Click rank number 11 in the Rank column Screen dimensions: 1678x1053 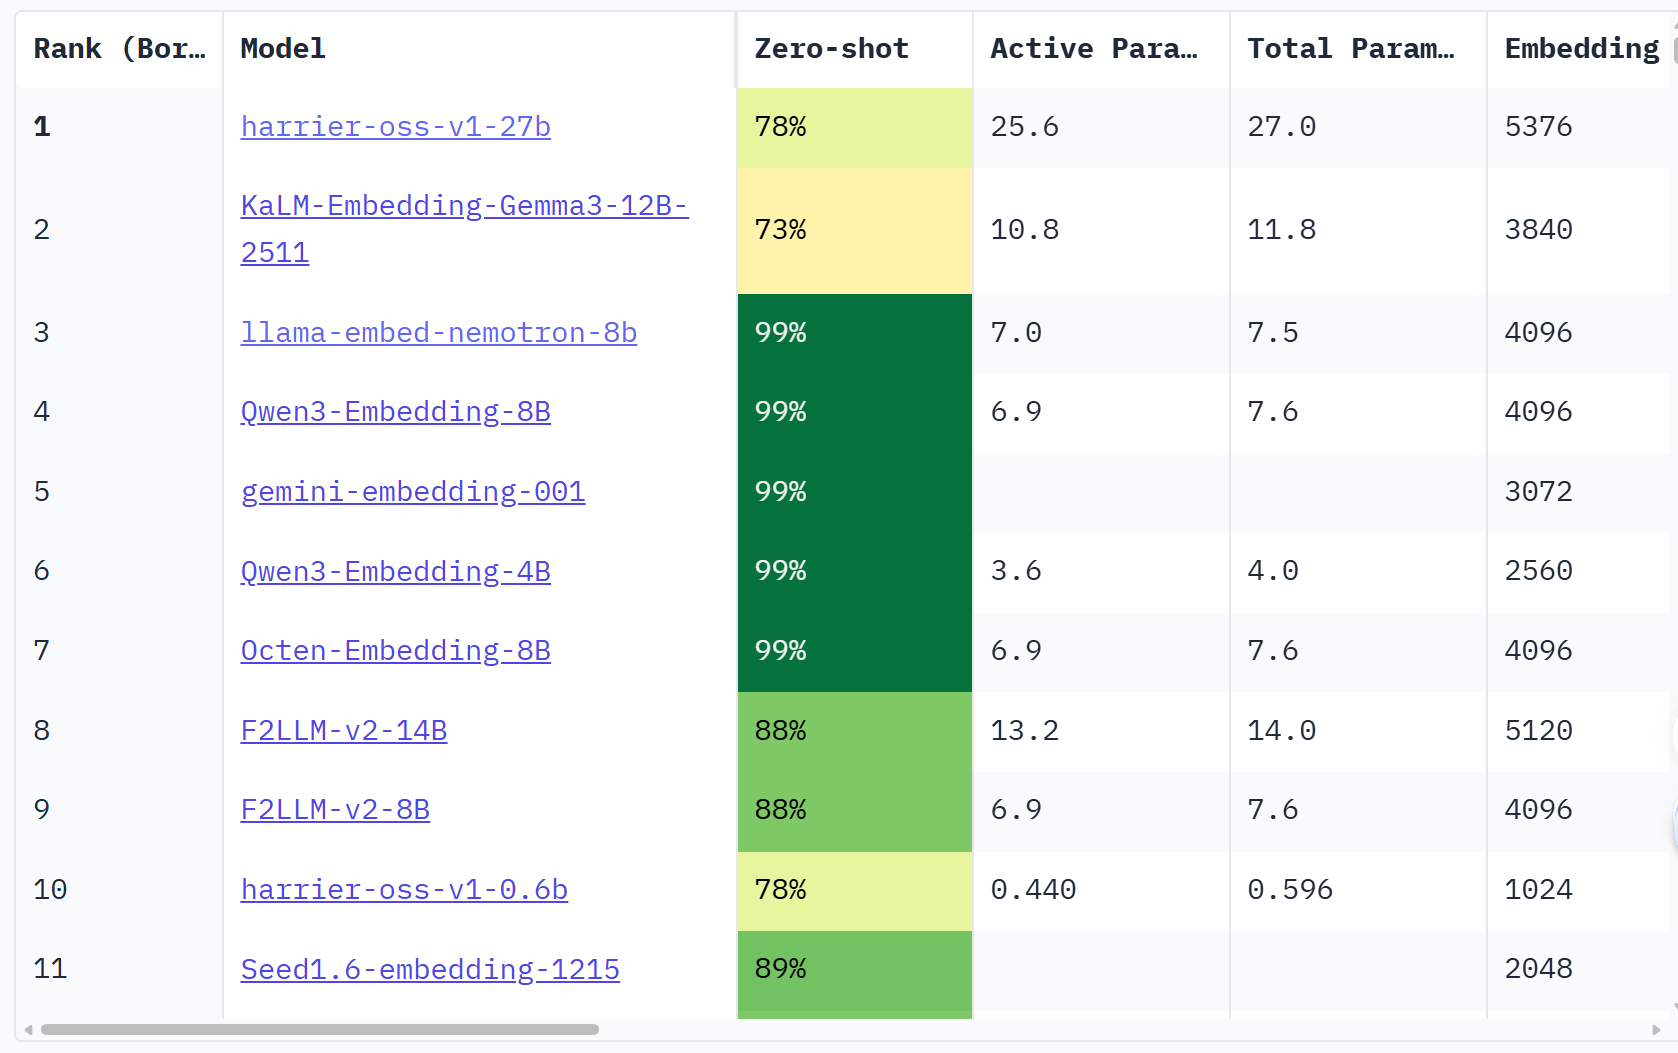point(50,969)
